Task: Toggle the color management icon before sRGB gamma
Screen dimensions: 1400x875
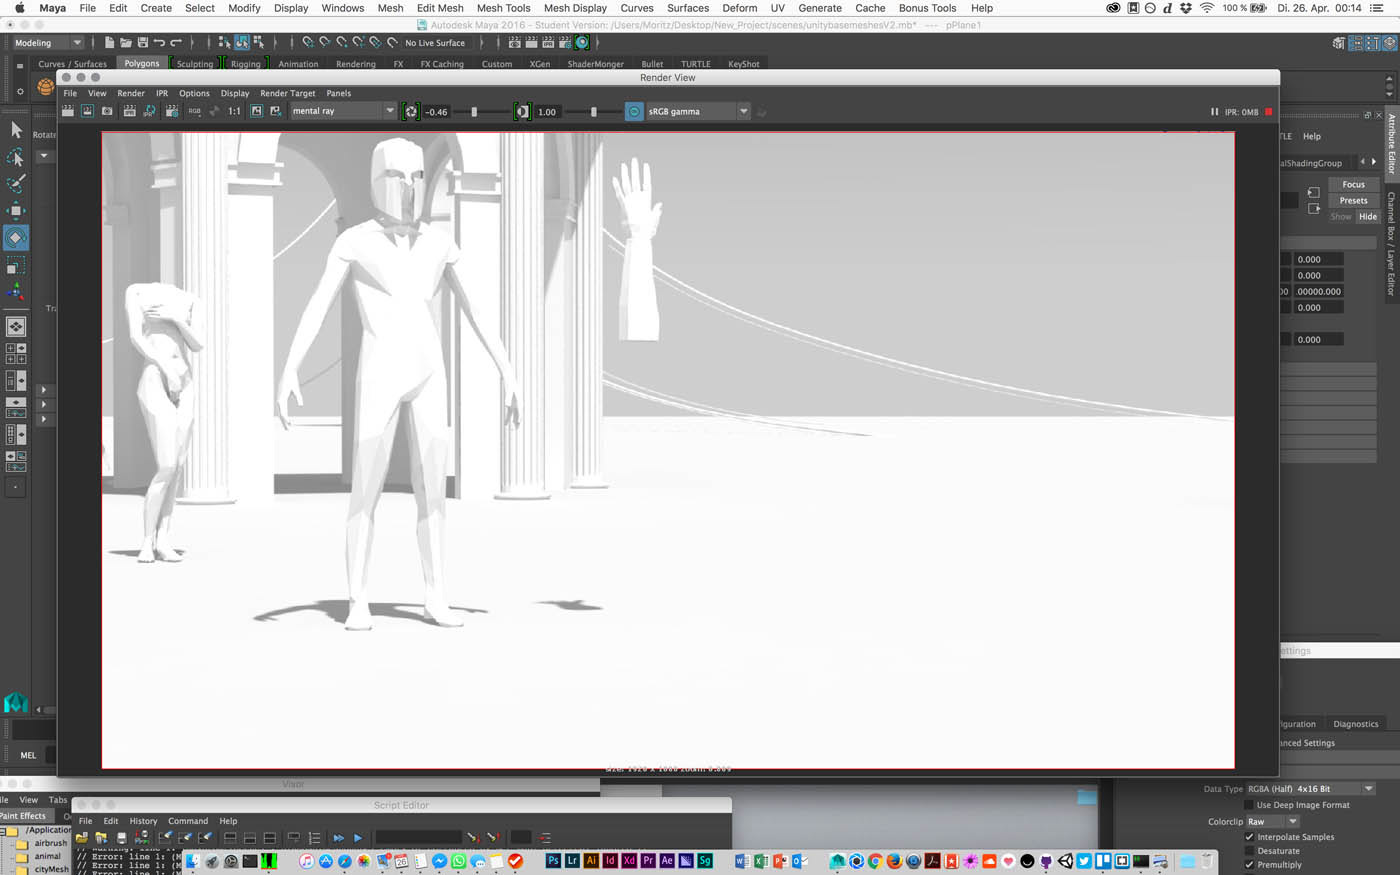Action: (x=634, y=111)
